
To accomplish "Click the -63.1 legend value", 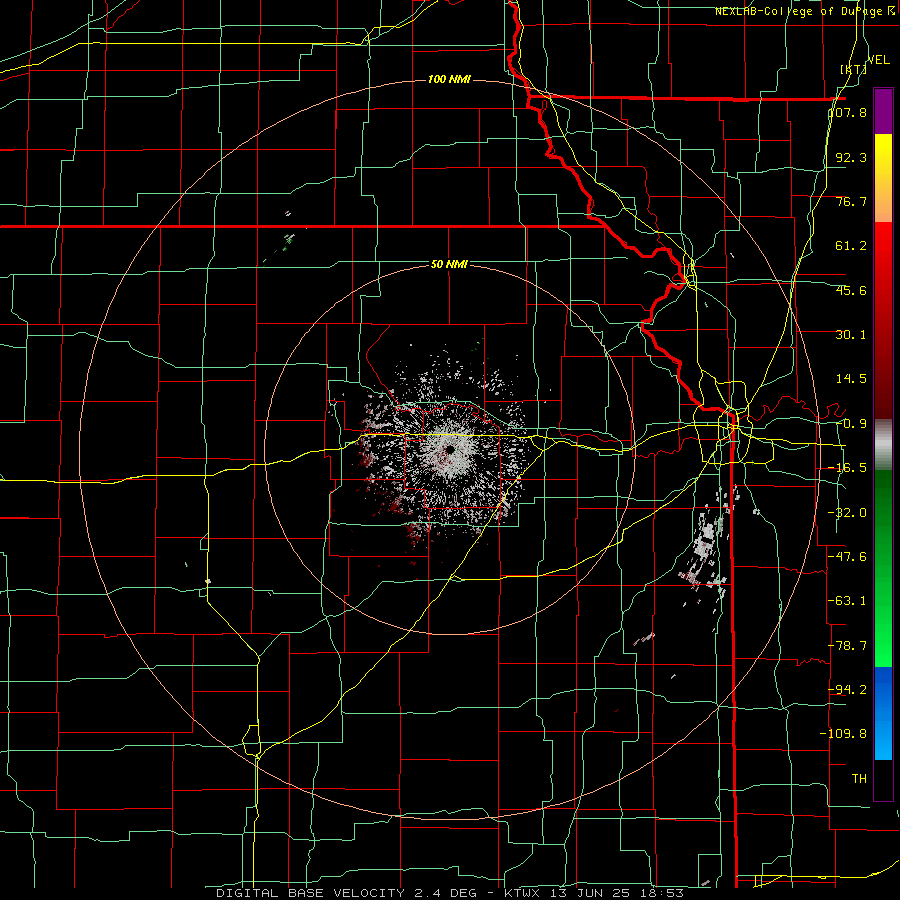I will 847,601.
